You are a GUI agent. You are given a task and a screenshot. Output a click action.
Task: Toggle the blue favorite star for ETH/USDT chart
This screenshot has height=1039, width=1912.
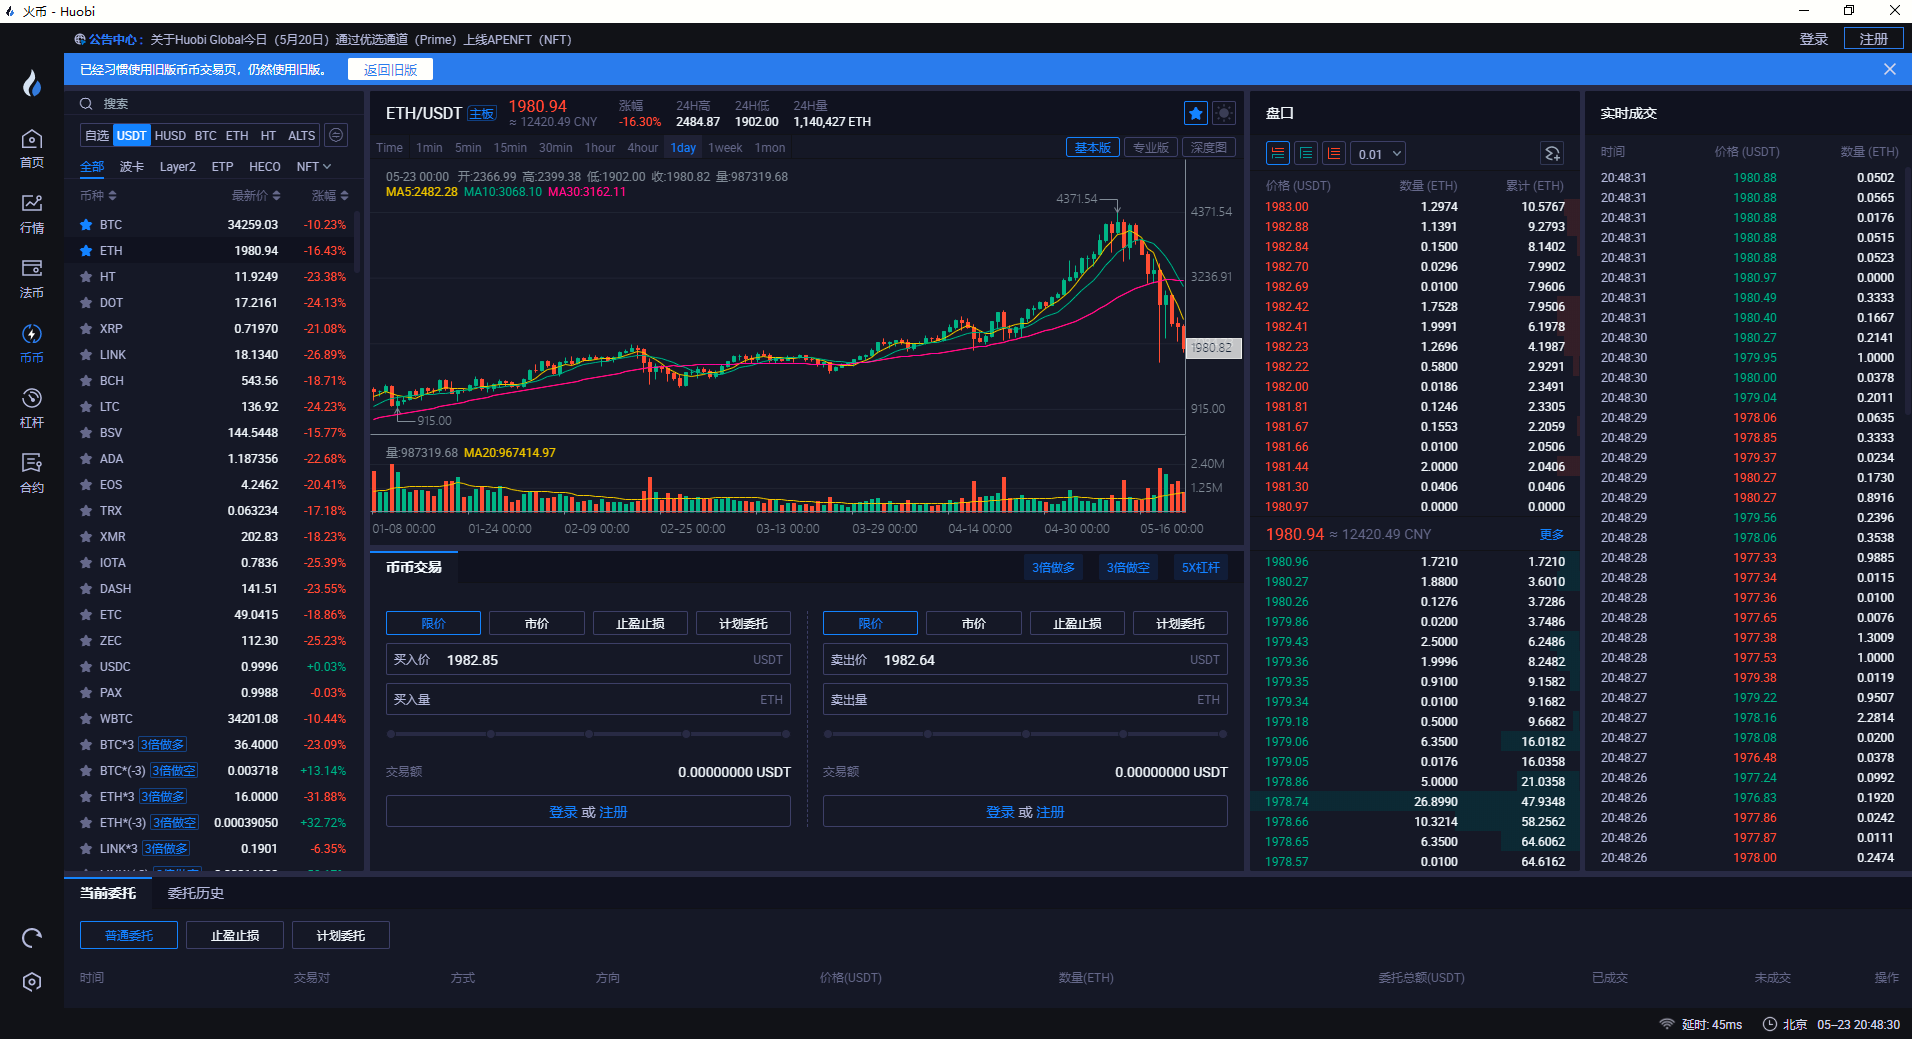pyautogui.click(x=1196, y=113)
